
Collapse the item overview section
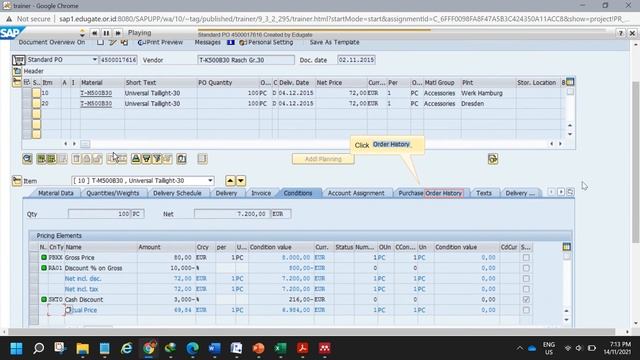[16, 82]
